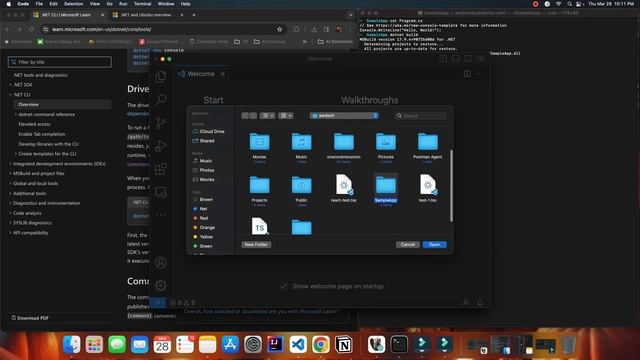Select the Green tag in dialog sidebar
This screenshot has width=640, height=360.
click(x=202, y=246)
